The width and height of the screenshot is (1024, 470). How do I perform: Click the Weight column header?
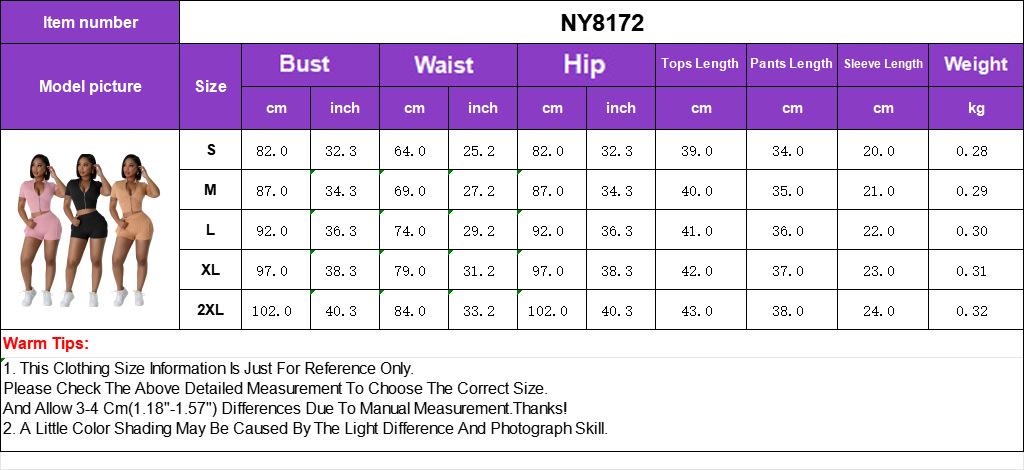click(x=976, y=65)
